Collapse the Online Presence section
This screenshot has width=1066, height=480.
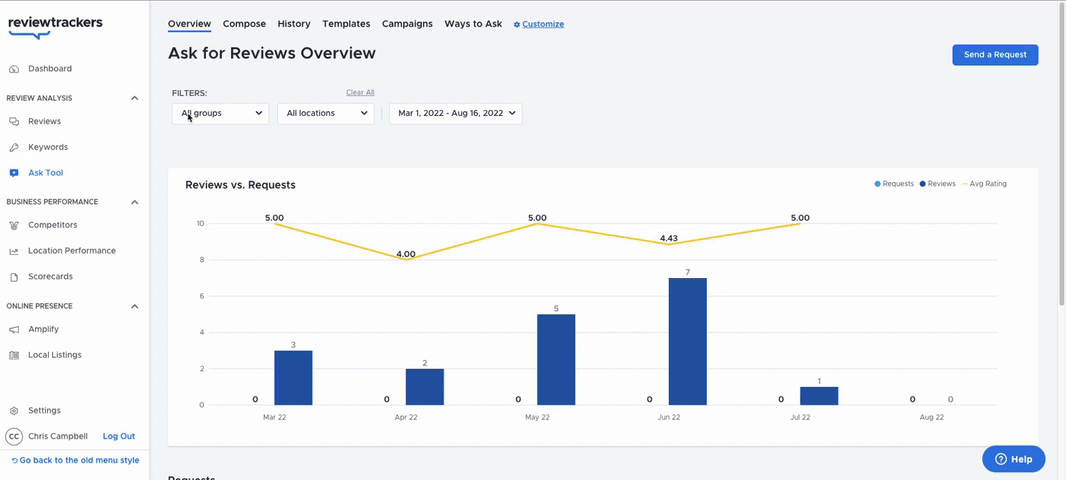(x=135, y=306)
